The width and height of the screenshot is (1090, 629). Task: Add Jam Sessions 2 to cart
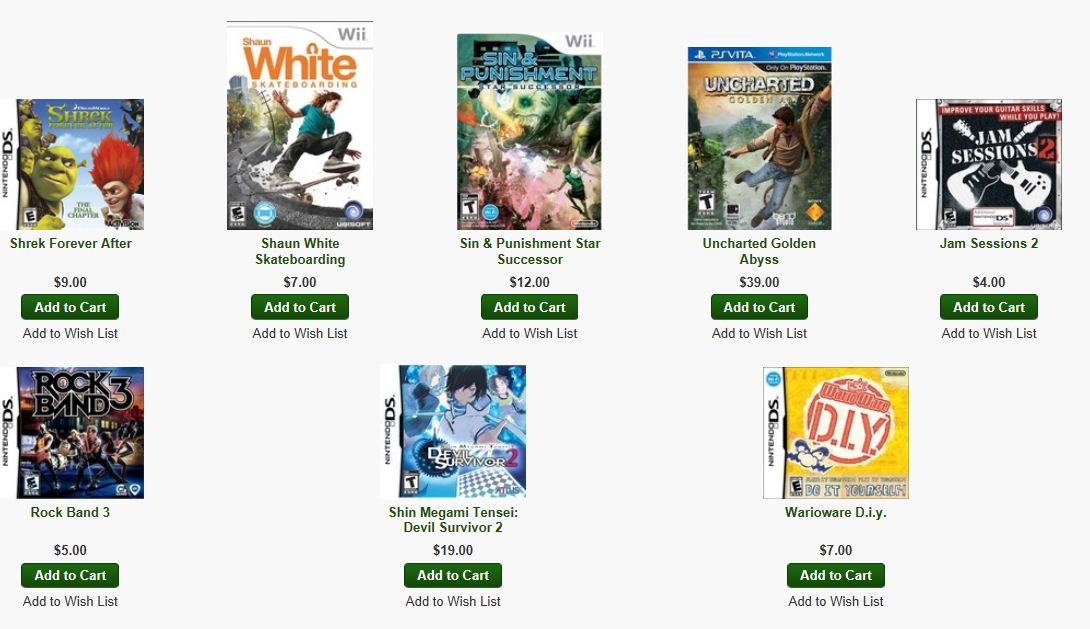click(989, 307)
